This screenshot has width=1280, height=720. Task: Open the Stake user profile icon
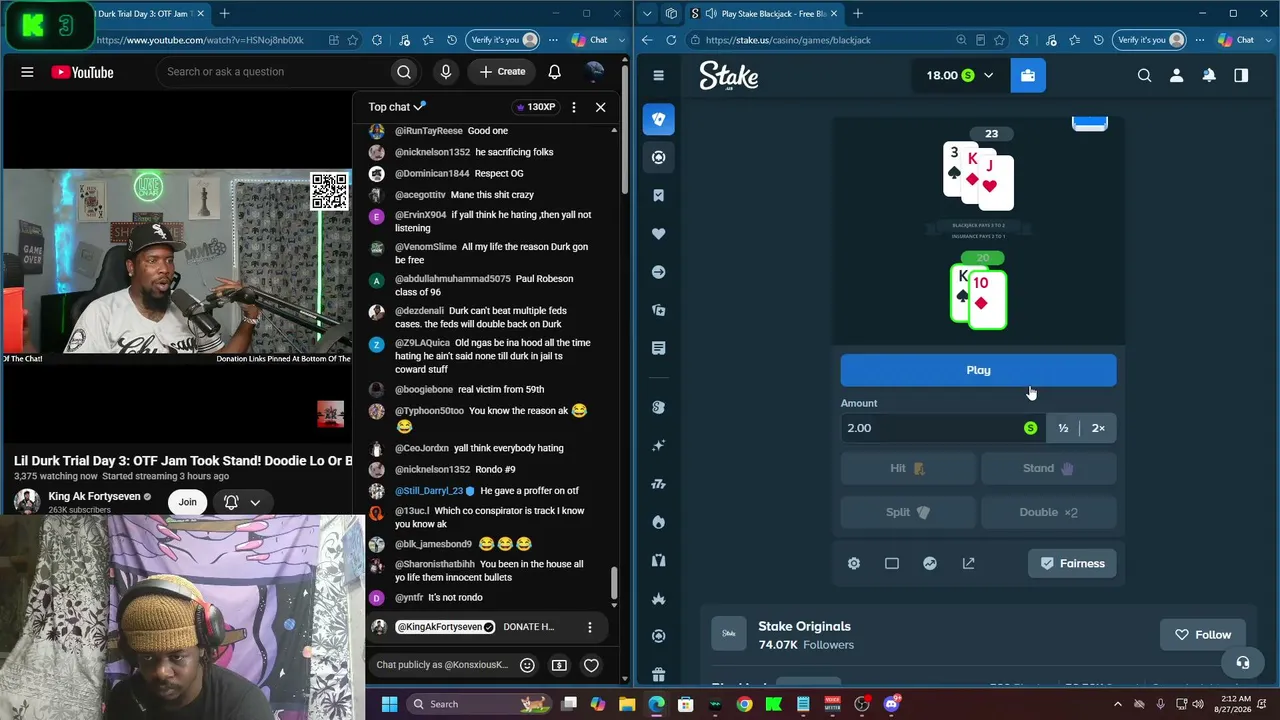click(x=1177, y=75)
